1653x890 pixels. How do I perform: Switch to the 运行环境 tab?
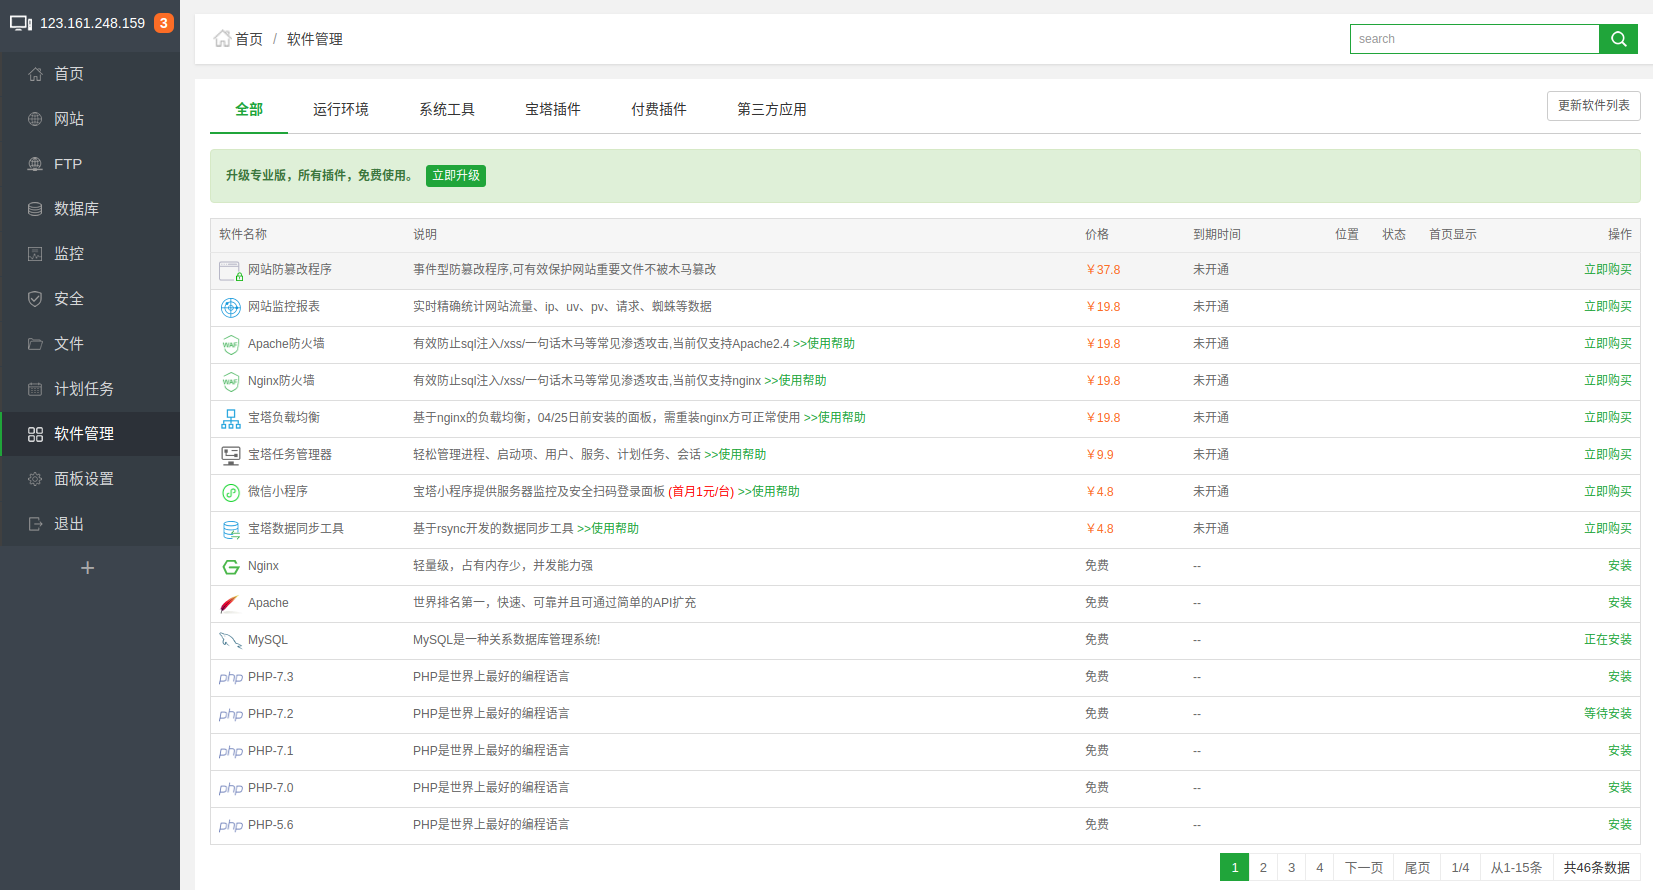tap(341, 109)
